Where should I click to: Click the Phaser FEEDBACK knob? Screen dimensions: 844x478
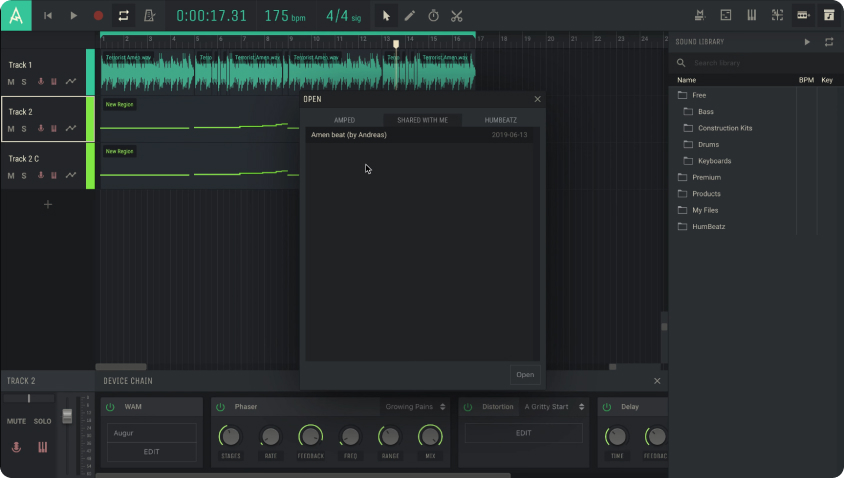click(310, 436)
